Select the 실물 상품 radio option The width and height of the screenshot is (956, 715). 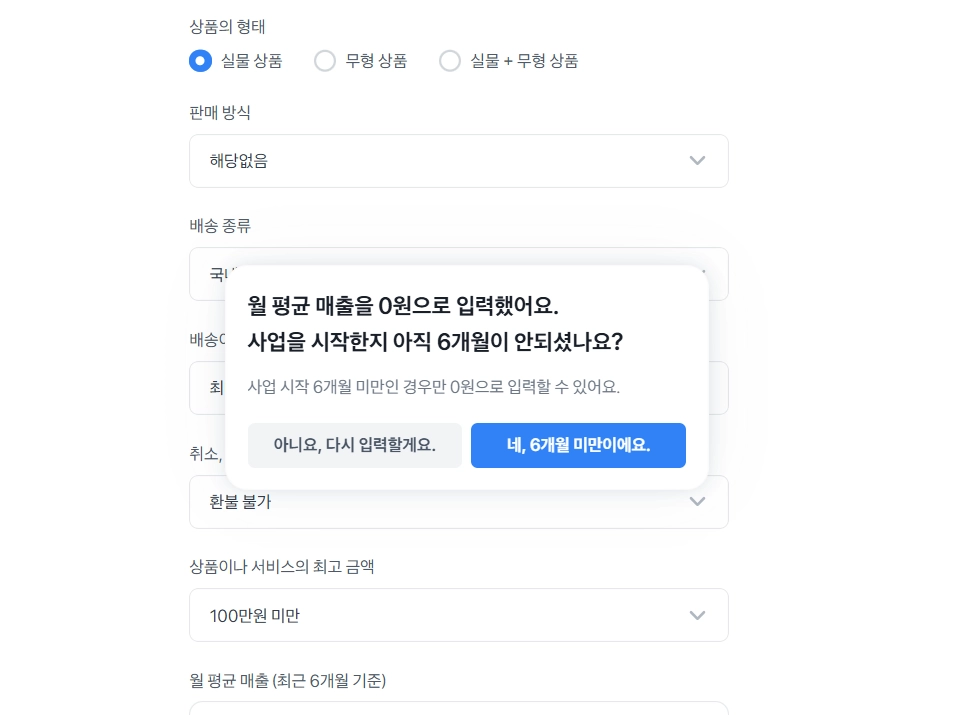201,61
